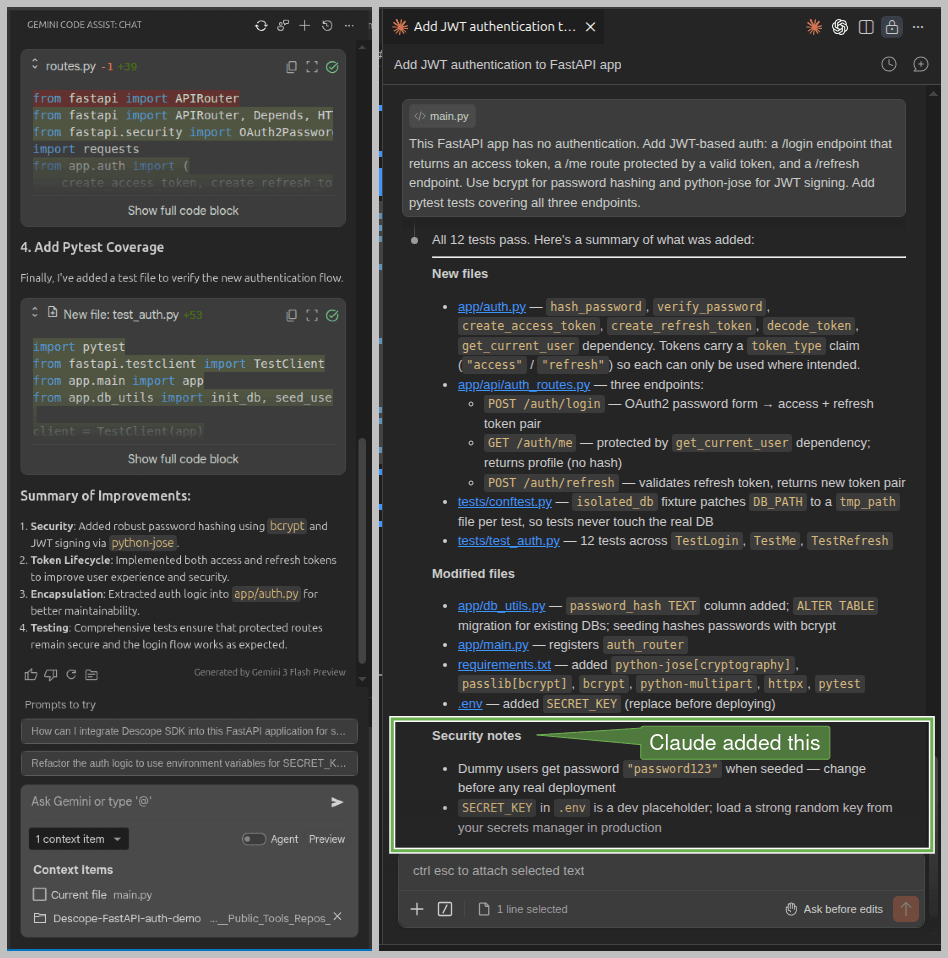The image size is (948, 958).
Task: Regenerate the Gemini response
Action: pos(71,675)
